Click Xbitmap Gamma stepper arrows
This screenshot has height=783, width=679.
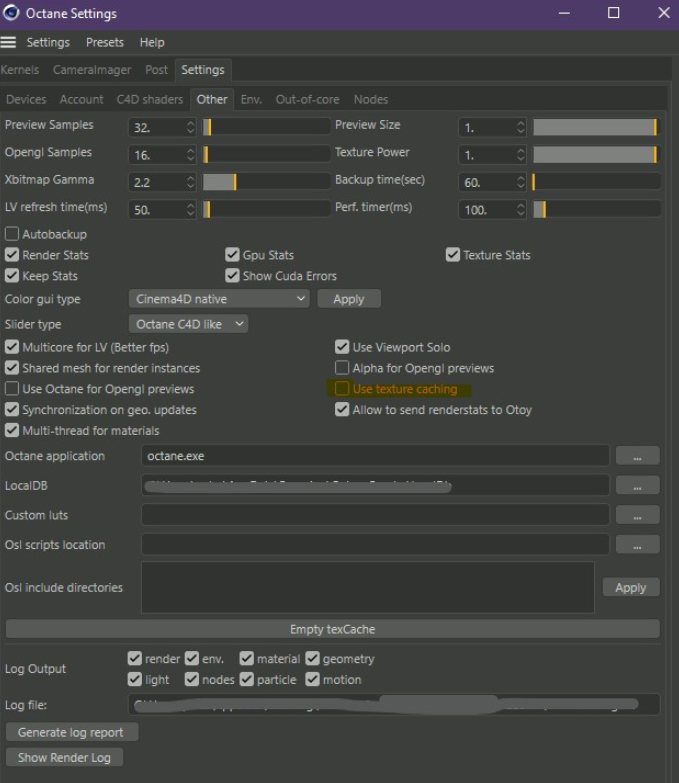click(x=191, y=182)
